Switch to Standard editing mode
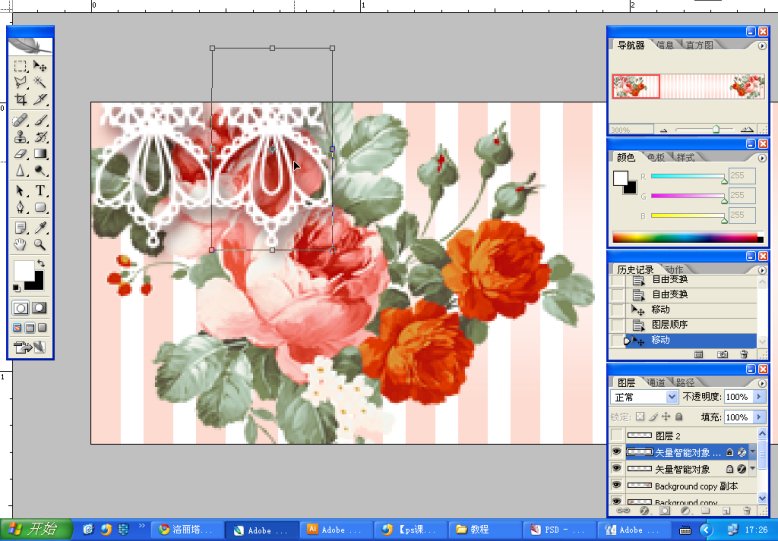Viewport: 778px width, 541px height. (x=21, y=308)
